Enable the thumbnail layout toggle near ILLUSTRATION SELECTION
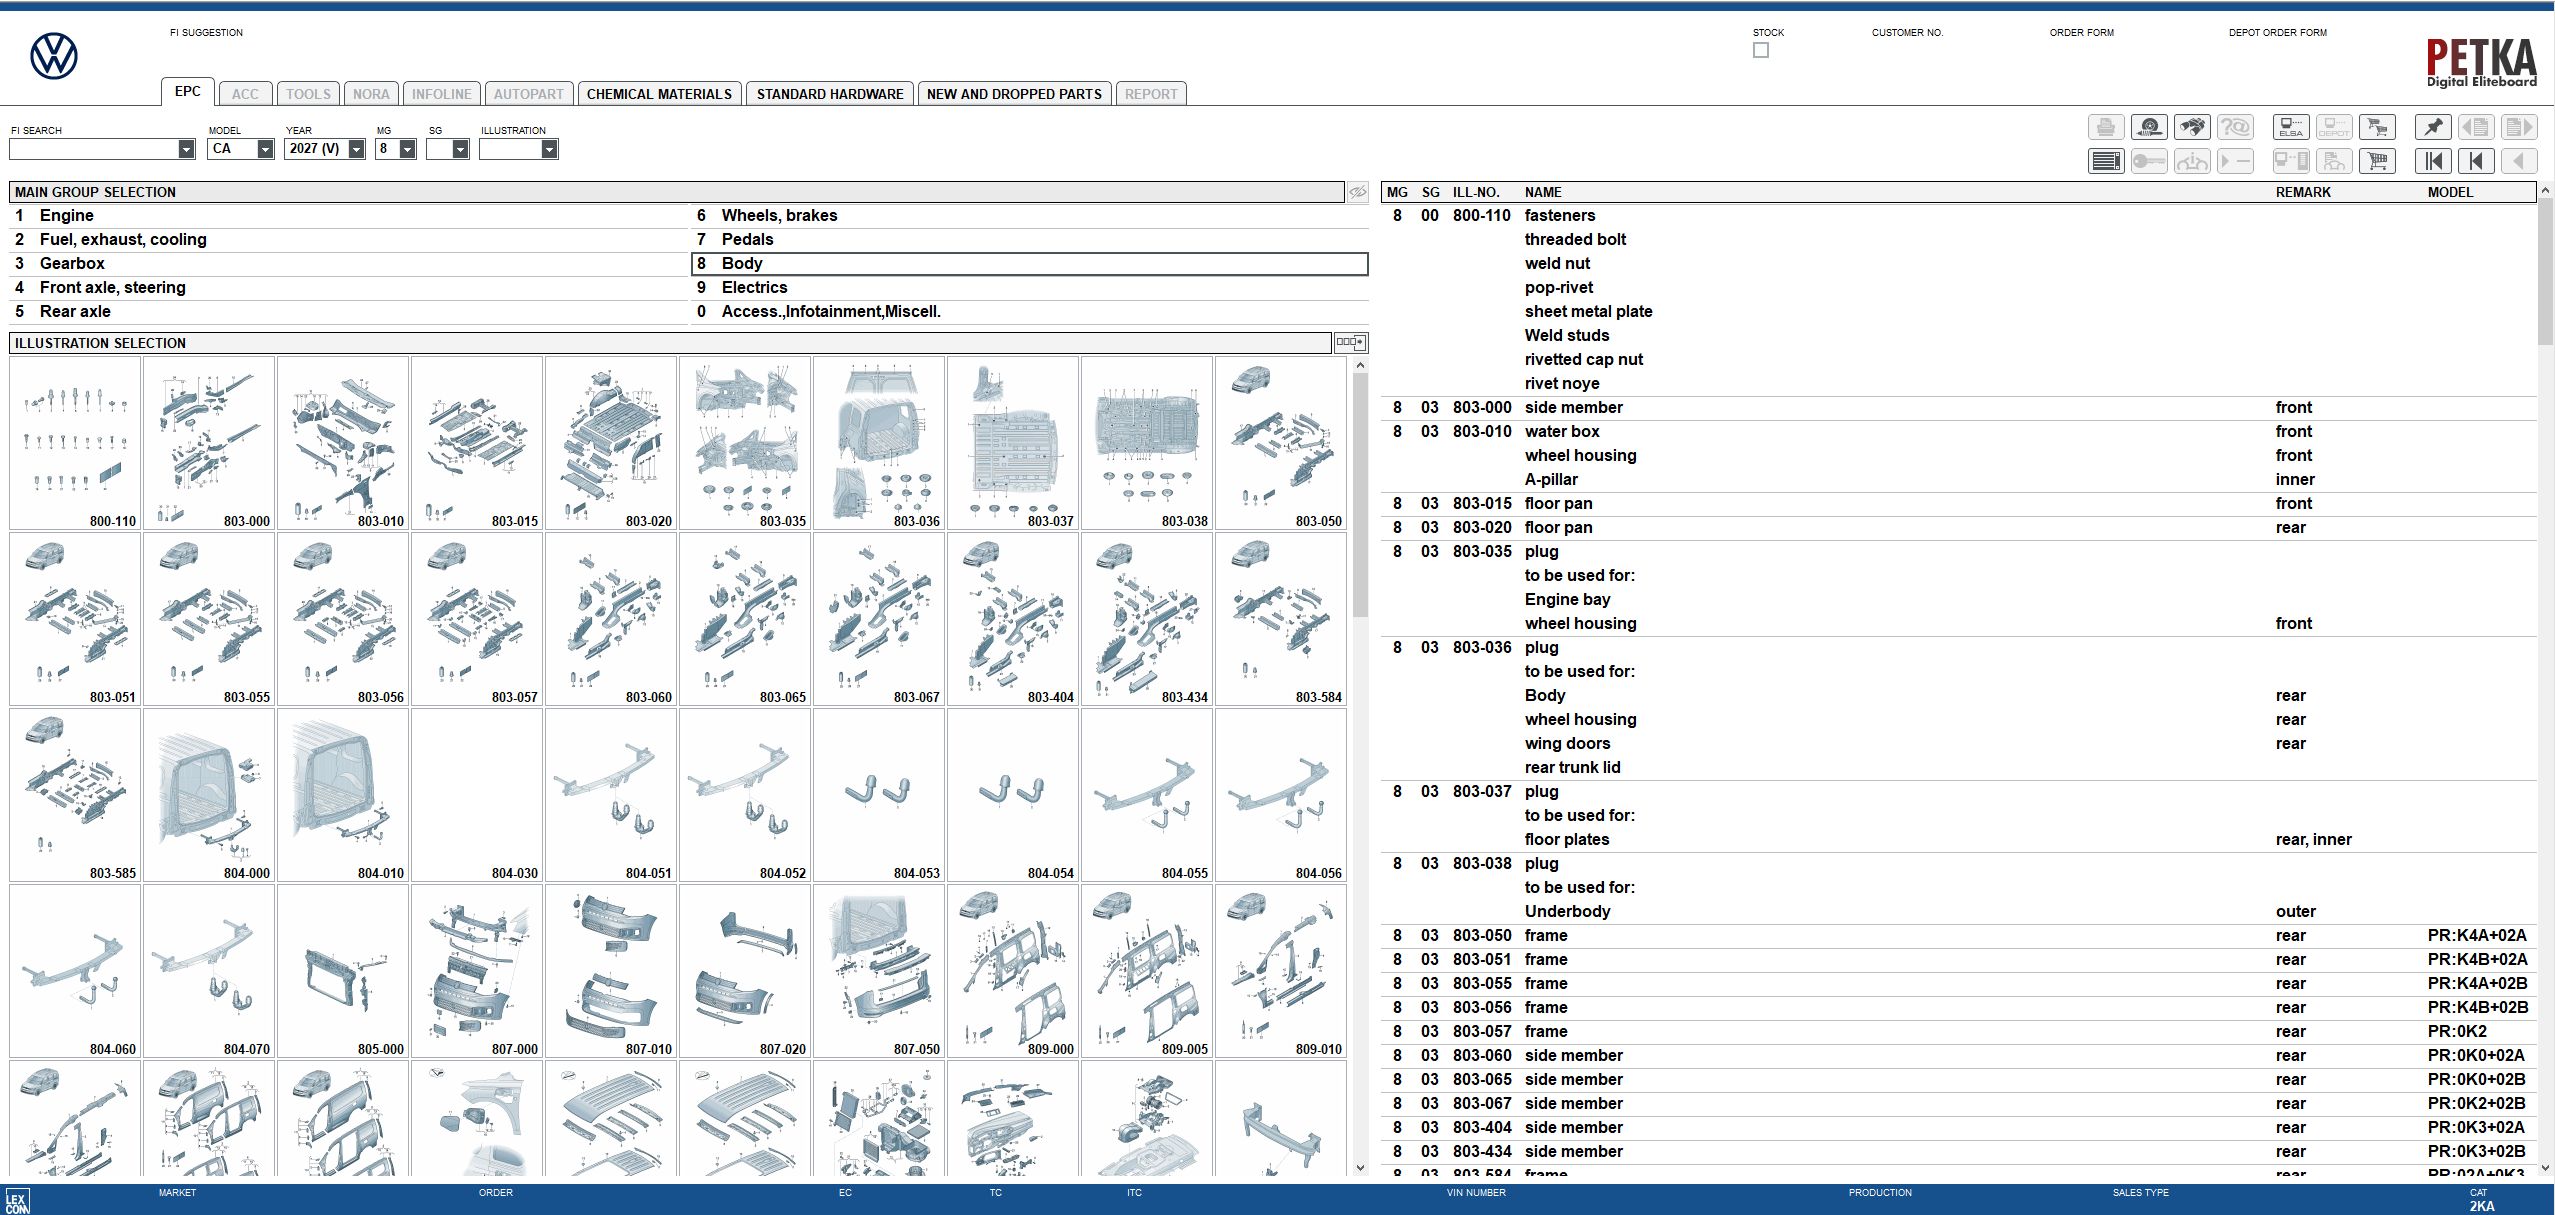The image size is (2555, 1215). pos(1350,342)
